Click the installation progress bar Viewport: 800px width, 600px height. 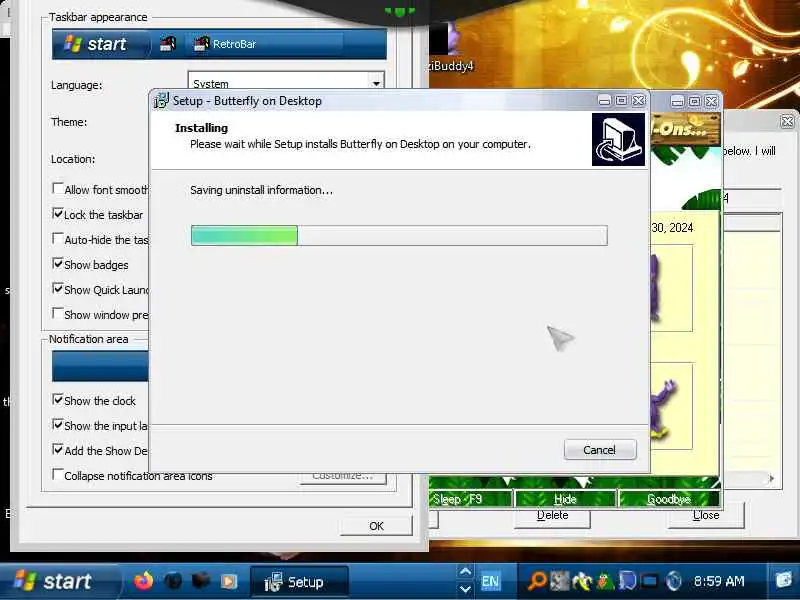coord(399,236)
